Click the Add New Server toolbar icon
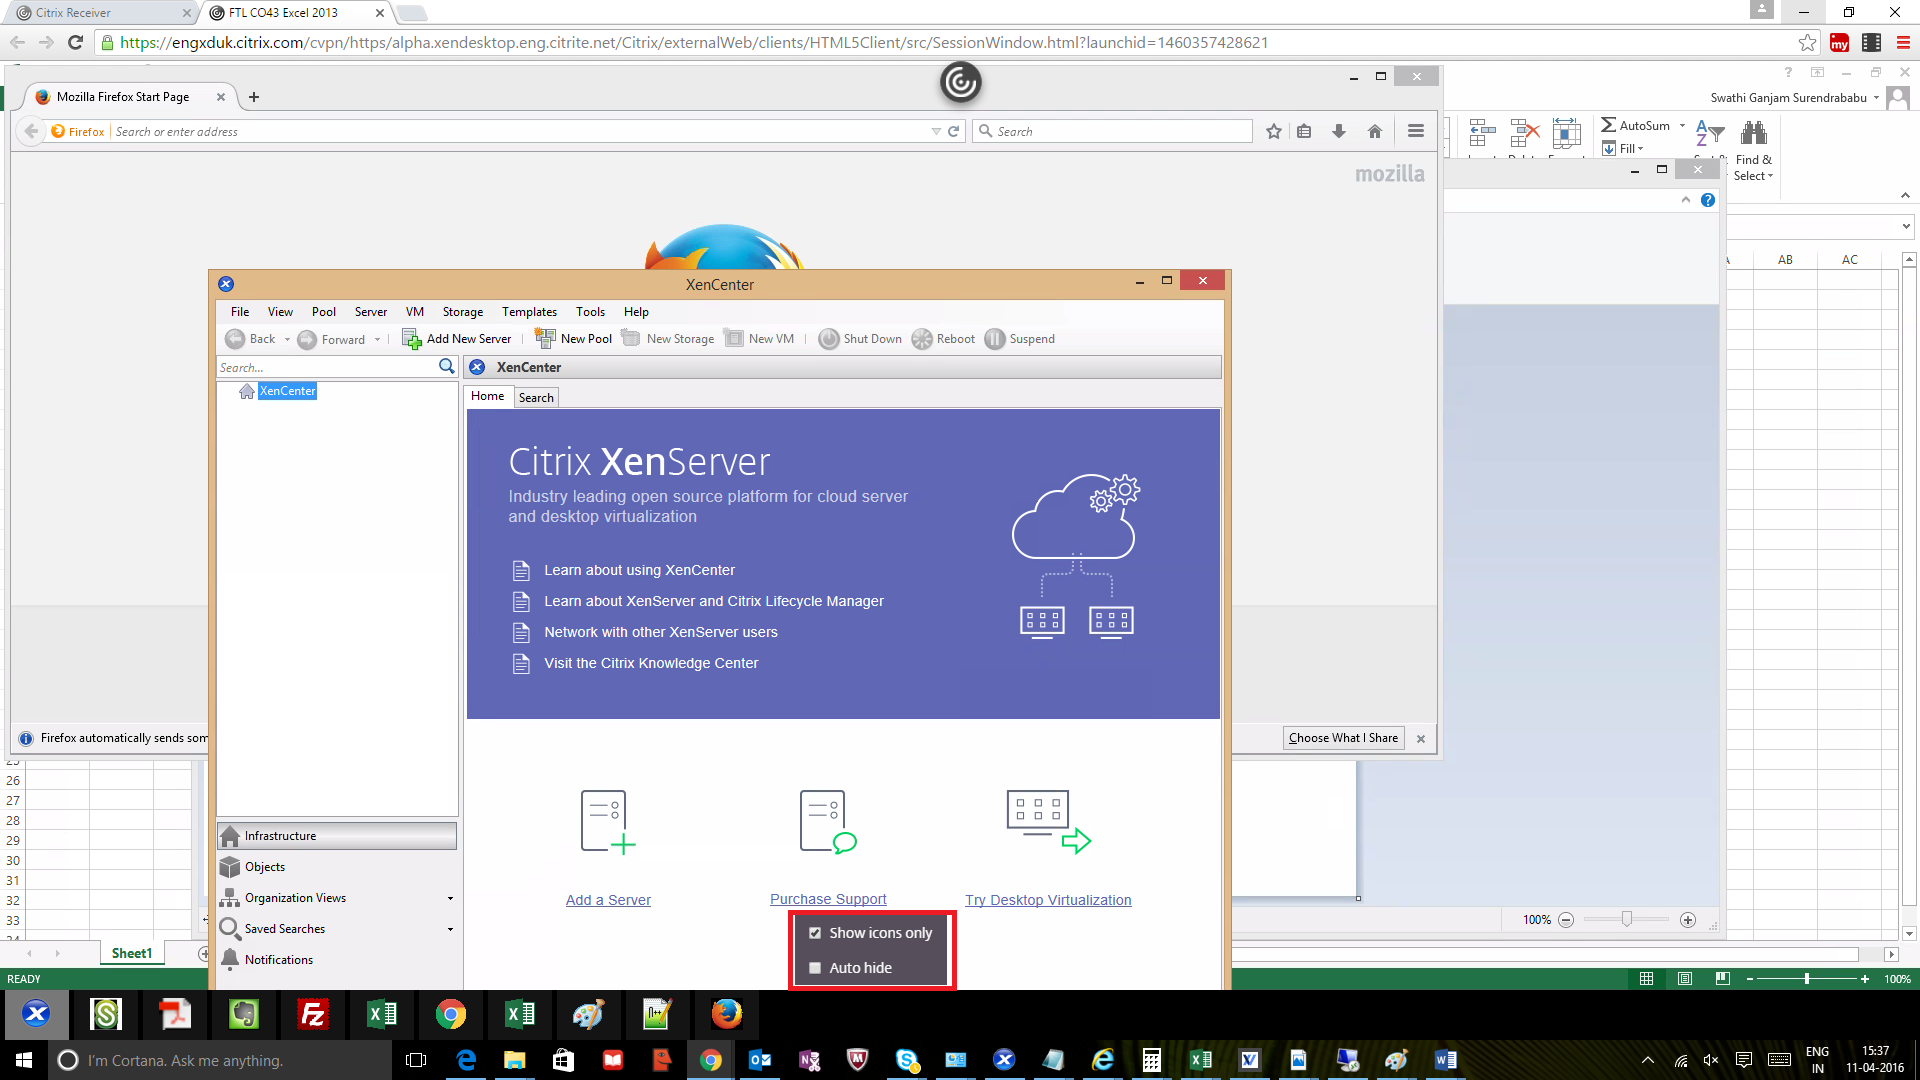This screenshot has width=1920, height=1080. click(411, 339)
